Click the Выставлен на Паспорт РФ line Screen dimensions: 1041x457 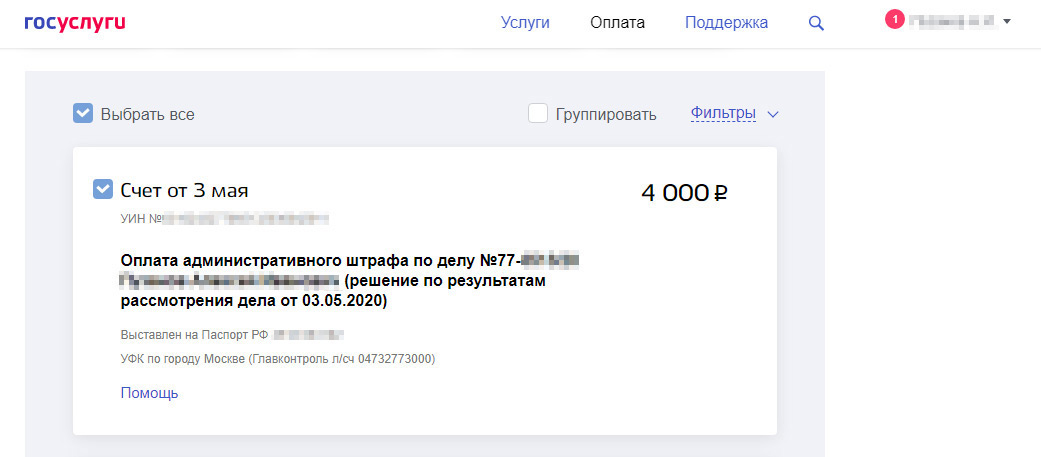point(232,334)
